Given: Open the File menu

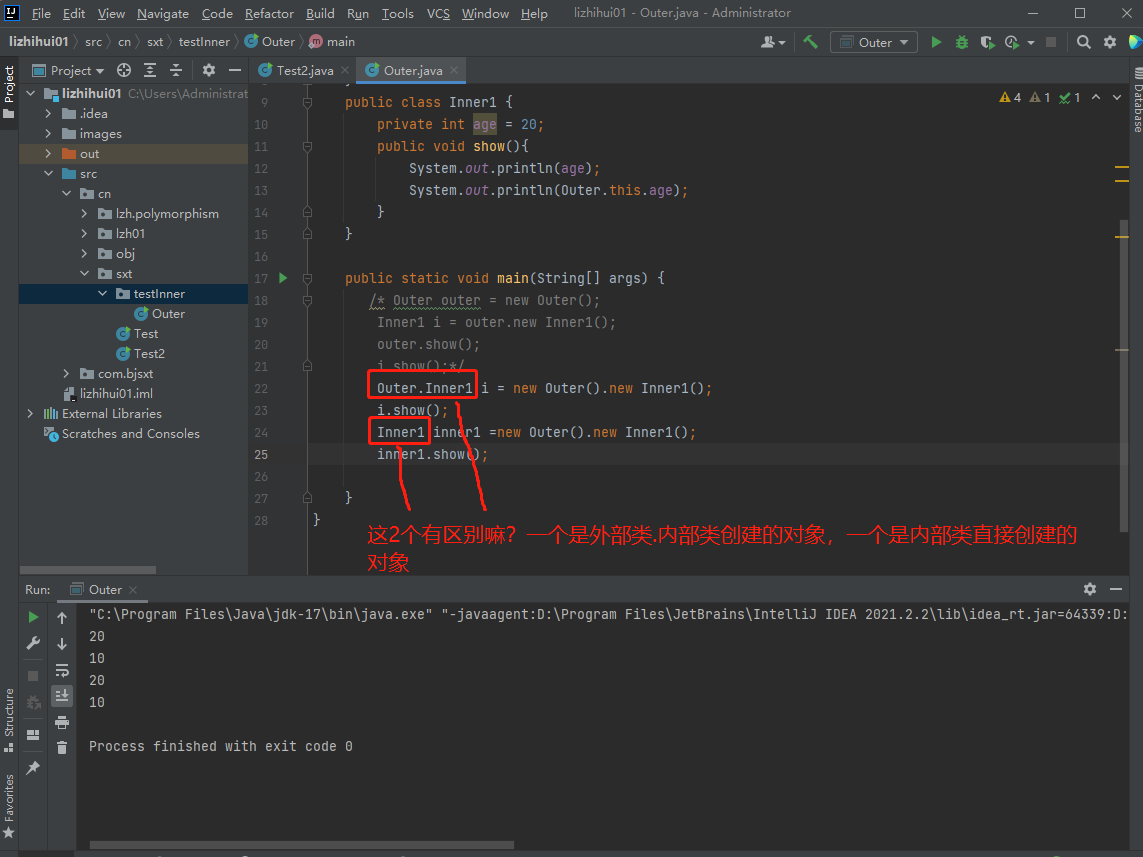Looking at the screenshot, I should click(x=41, y=13).
